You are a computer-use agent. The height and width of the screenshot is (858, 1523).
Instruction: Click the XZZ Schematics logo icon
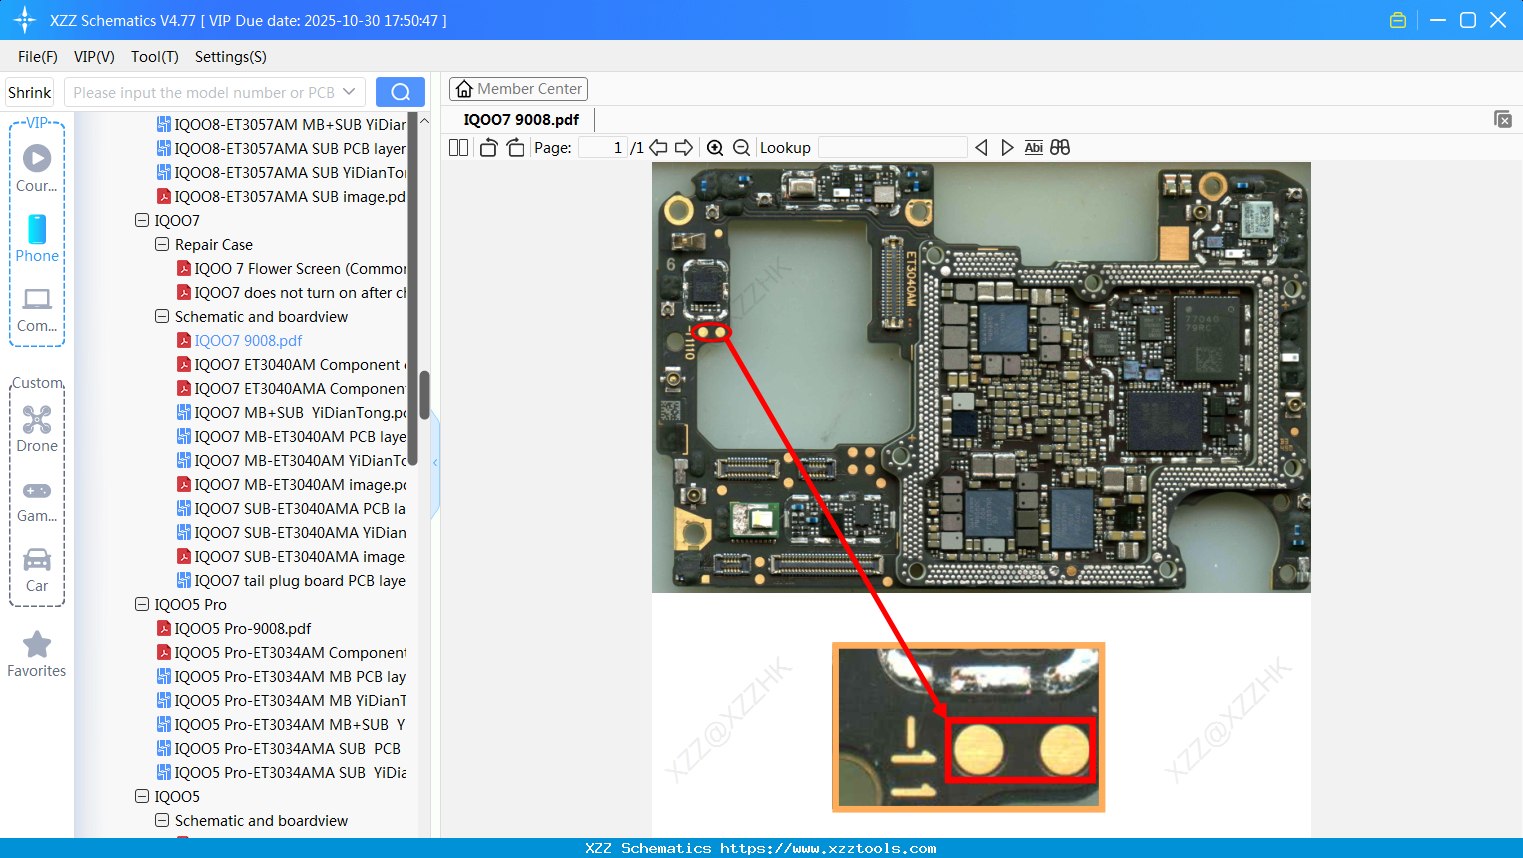tap(25, 20)
